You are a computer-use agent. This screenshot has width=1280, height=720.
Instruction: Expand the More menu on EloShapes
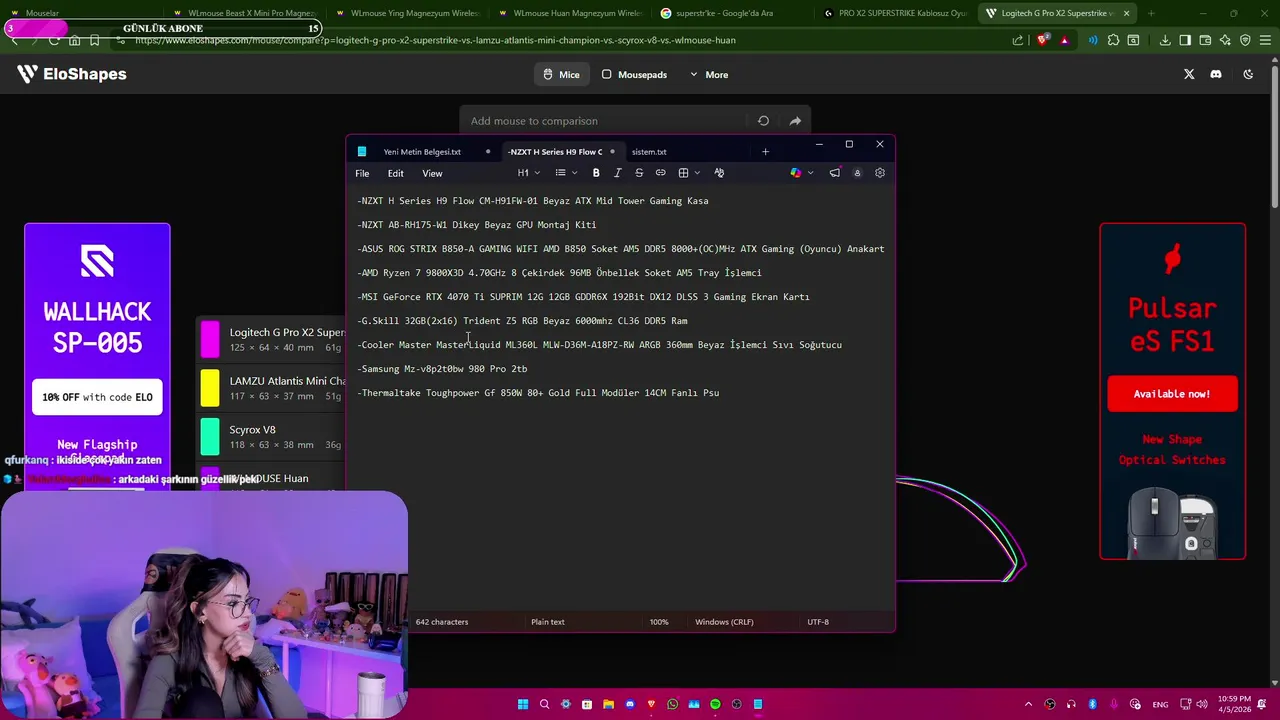coord(709,75)
